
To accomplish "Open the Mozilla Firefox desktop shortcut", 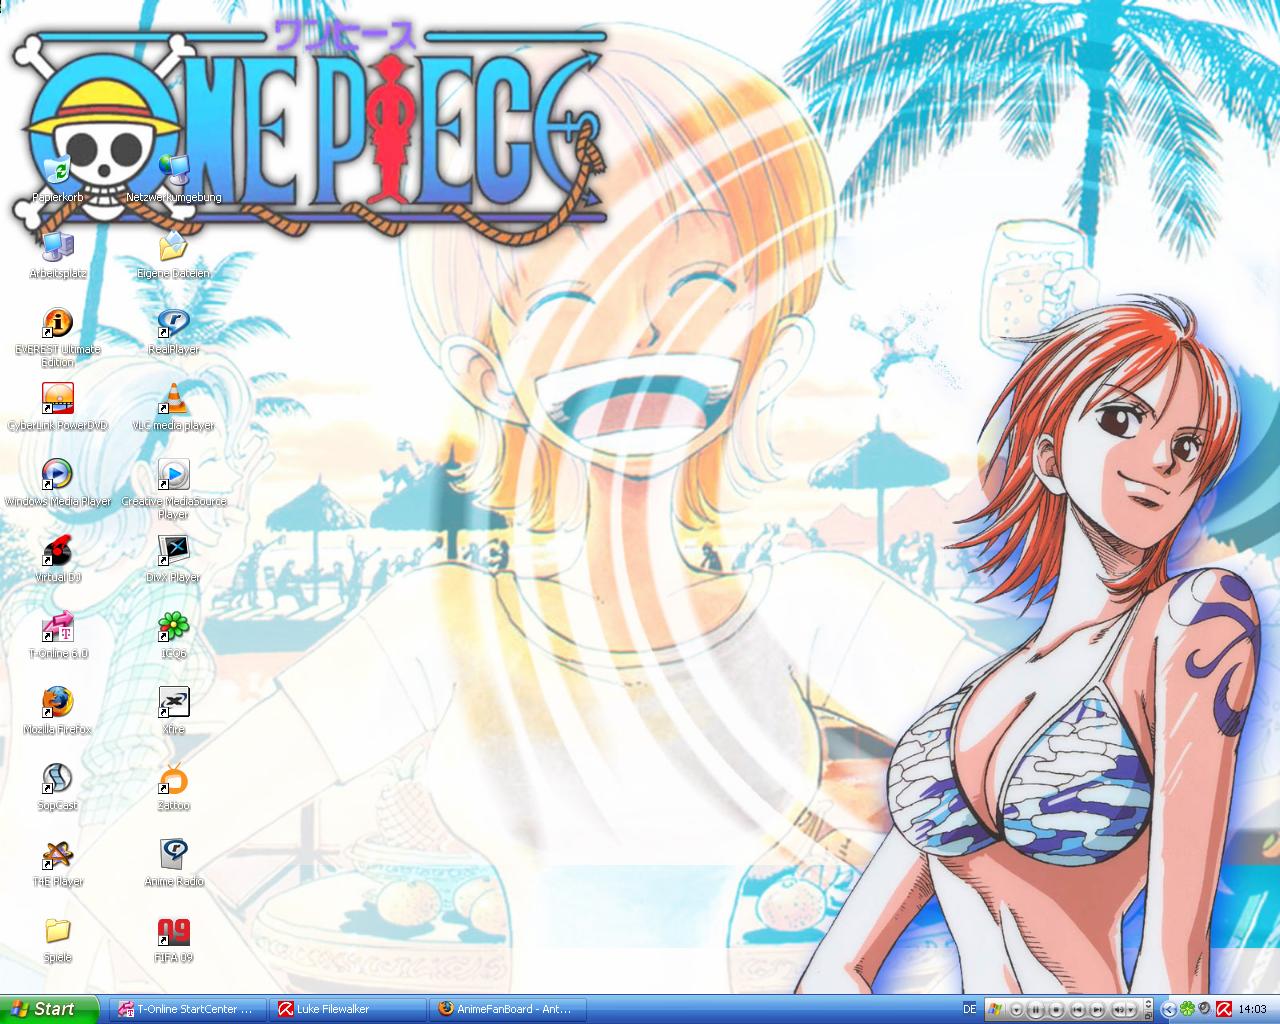I will coord(58,703).
